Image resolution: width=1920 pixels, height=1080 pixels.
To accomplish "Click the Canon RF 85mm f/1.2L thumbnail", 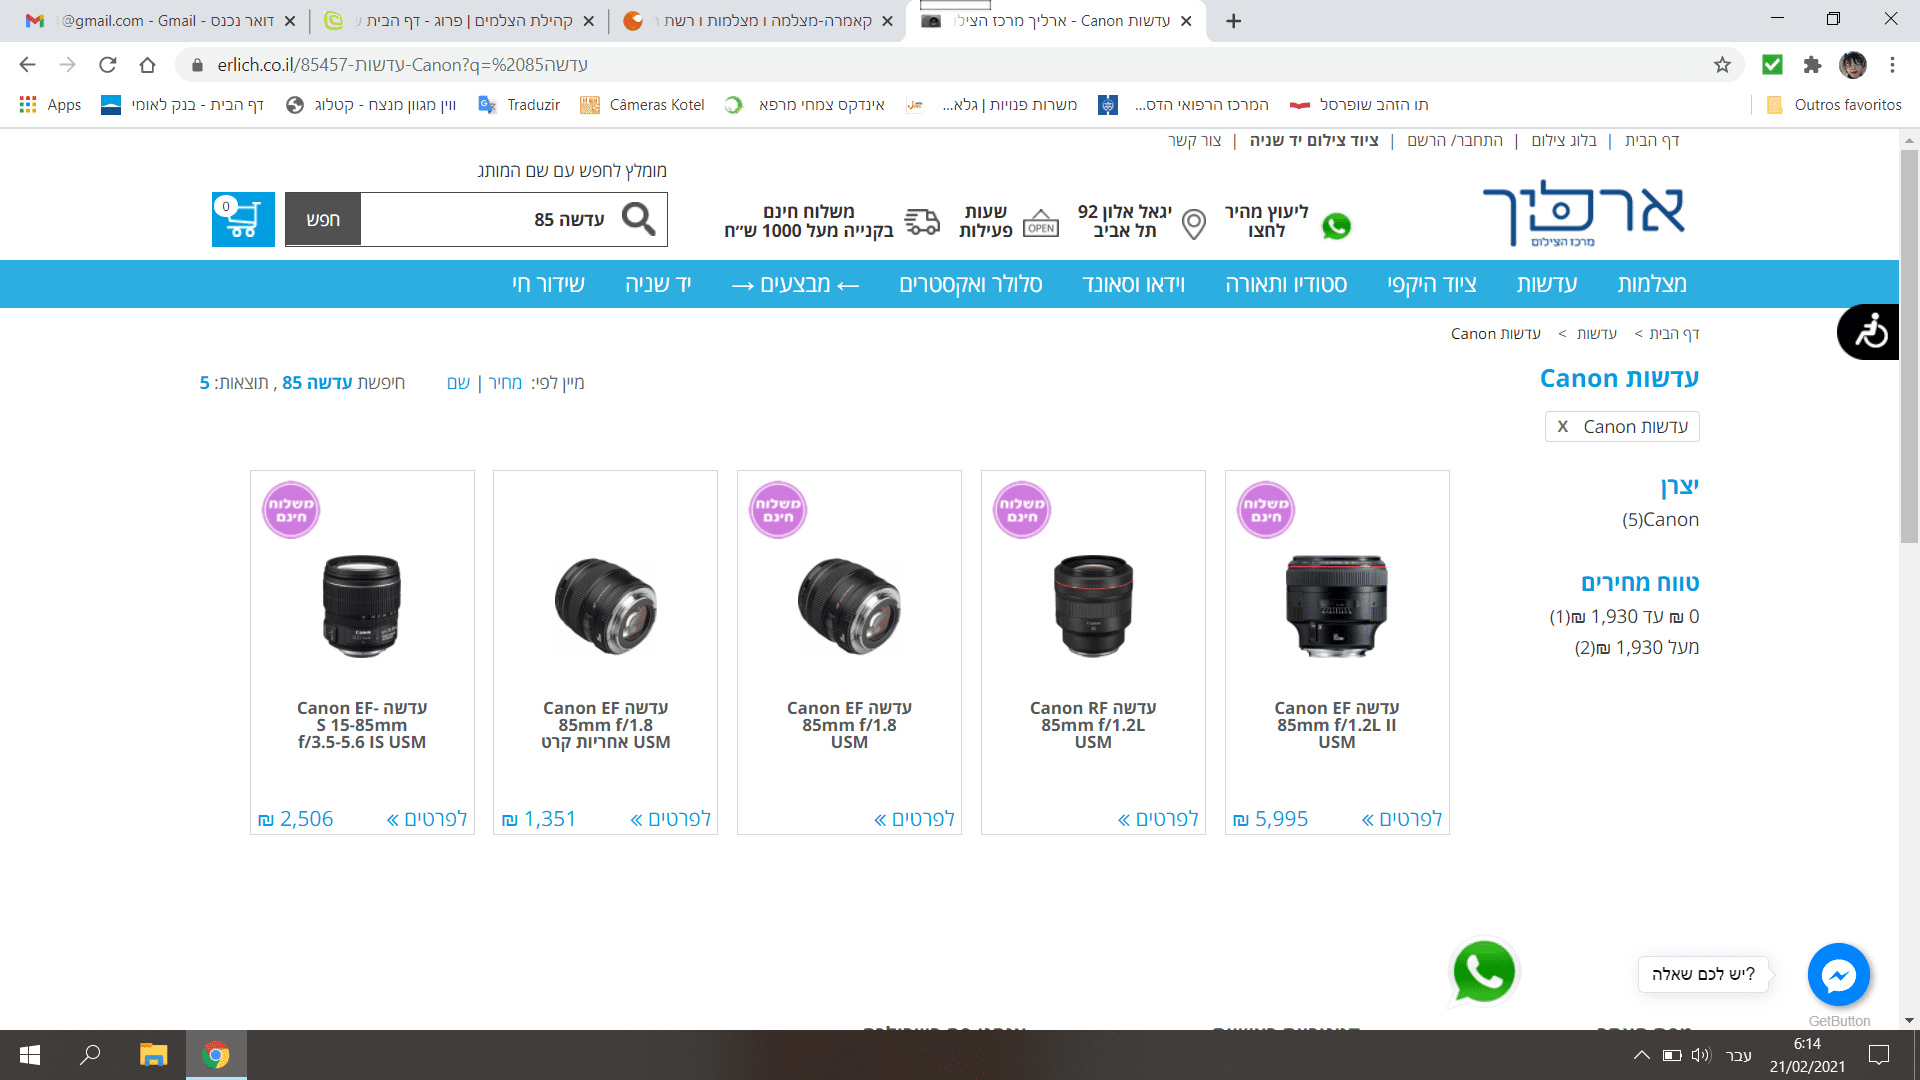I will pos(1093,605).
